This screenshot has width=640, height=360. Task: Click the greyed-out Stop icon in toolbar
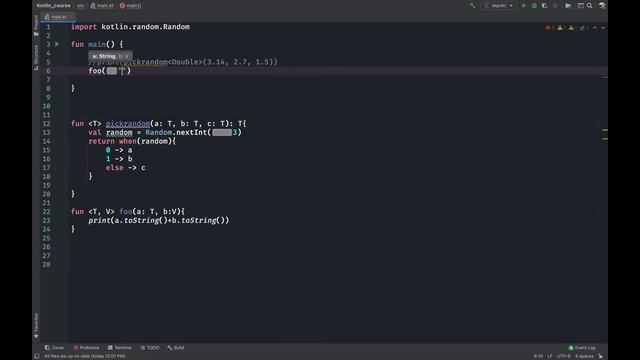point(555,6)
